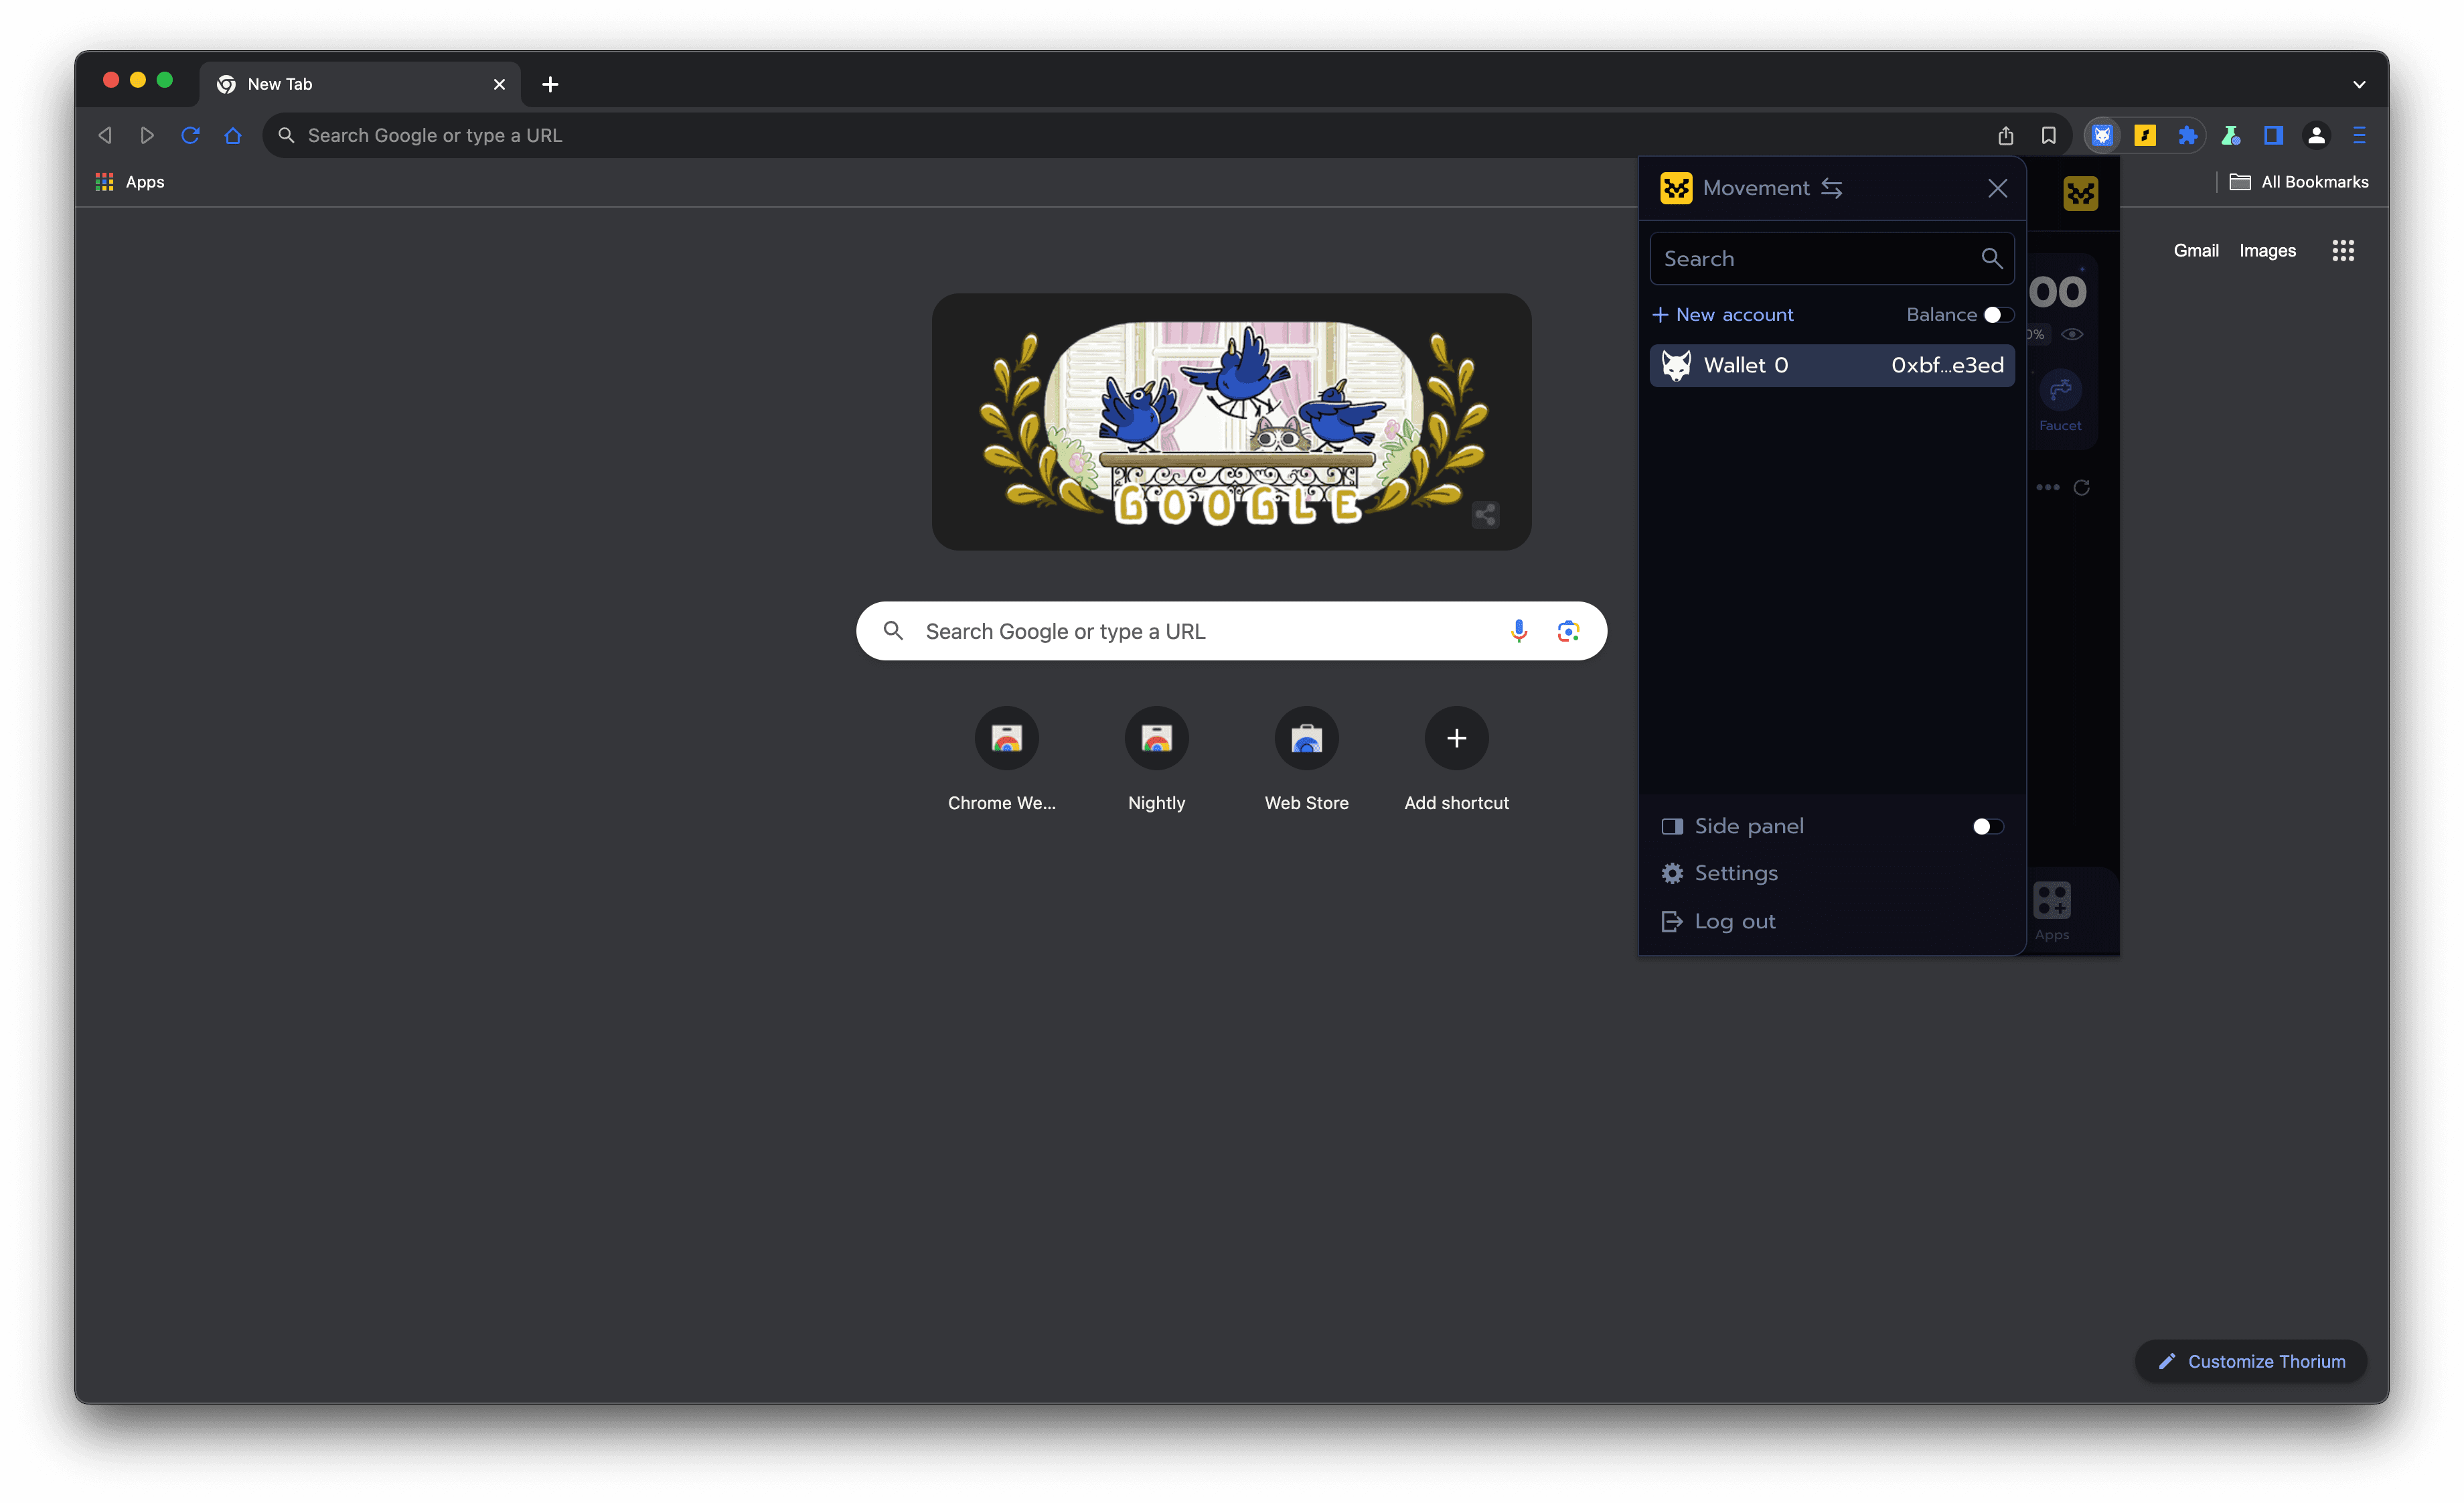2464x1503 pixels.
Task: Click the Google Doodle image
Action: [1231, 421]
